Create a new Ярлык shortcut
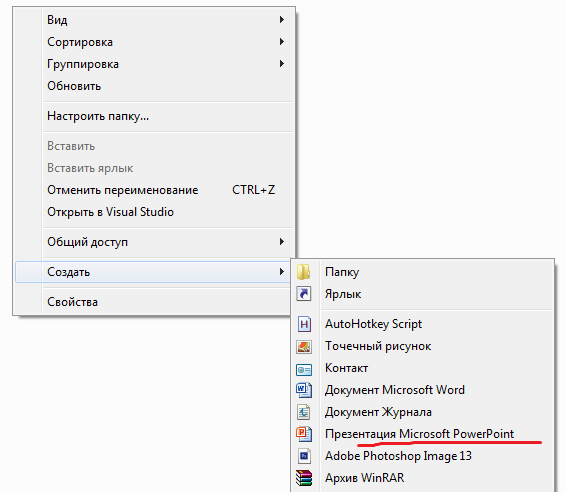This screenshot has height=492, width=566. (423, 294)
